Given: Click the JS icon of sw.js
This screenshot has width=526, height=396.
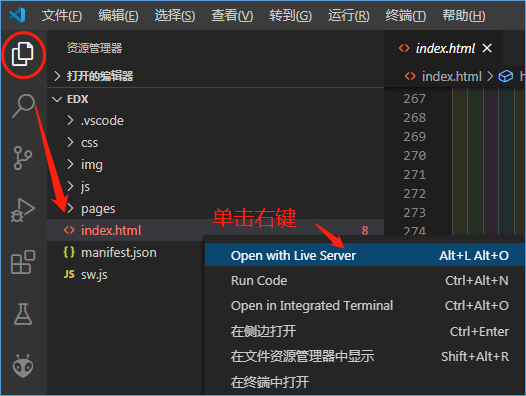Looking at the screenshot, I should point(69,275).
